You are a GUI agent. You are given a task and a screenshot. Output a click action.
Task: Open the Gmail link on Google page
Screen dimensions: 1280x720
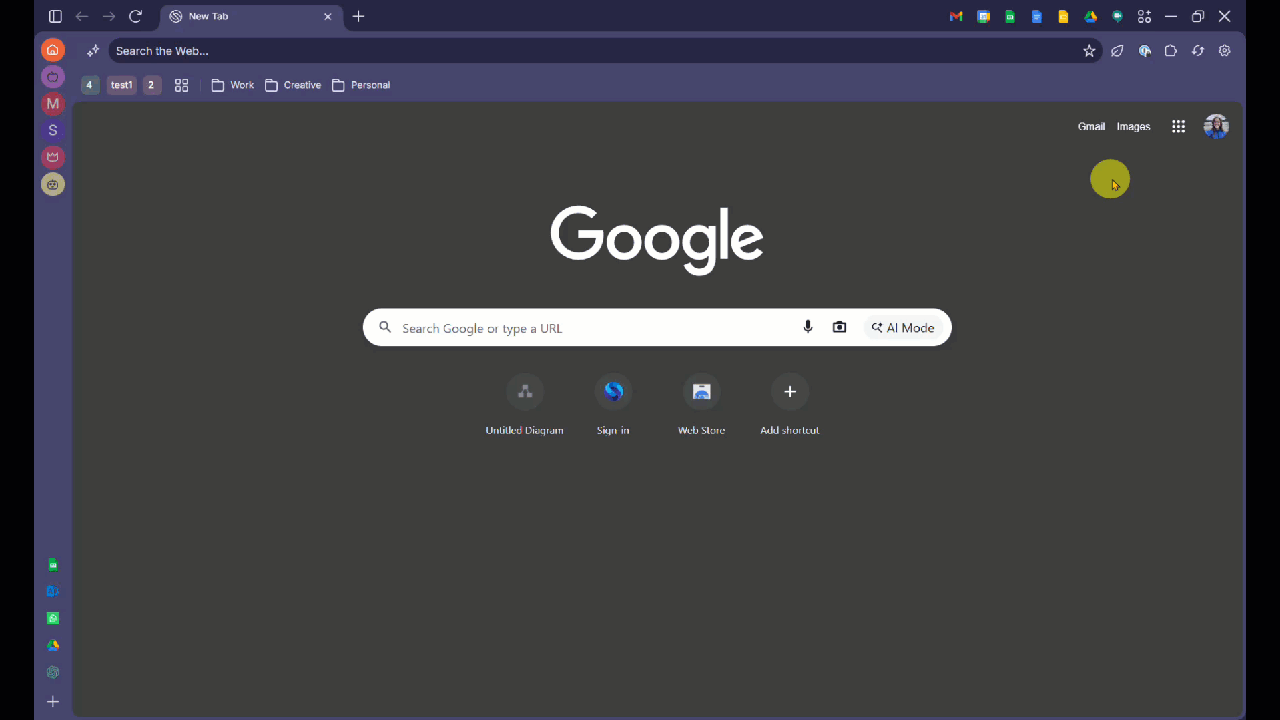coord(1091,126)
